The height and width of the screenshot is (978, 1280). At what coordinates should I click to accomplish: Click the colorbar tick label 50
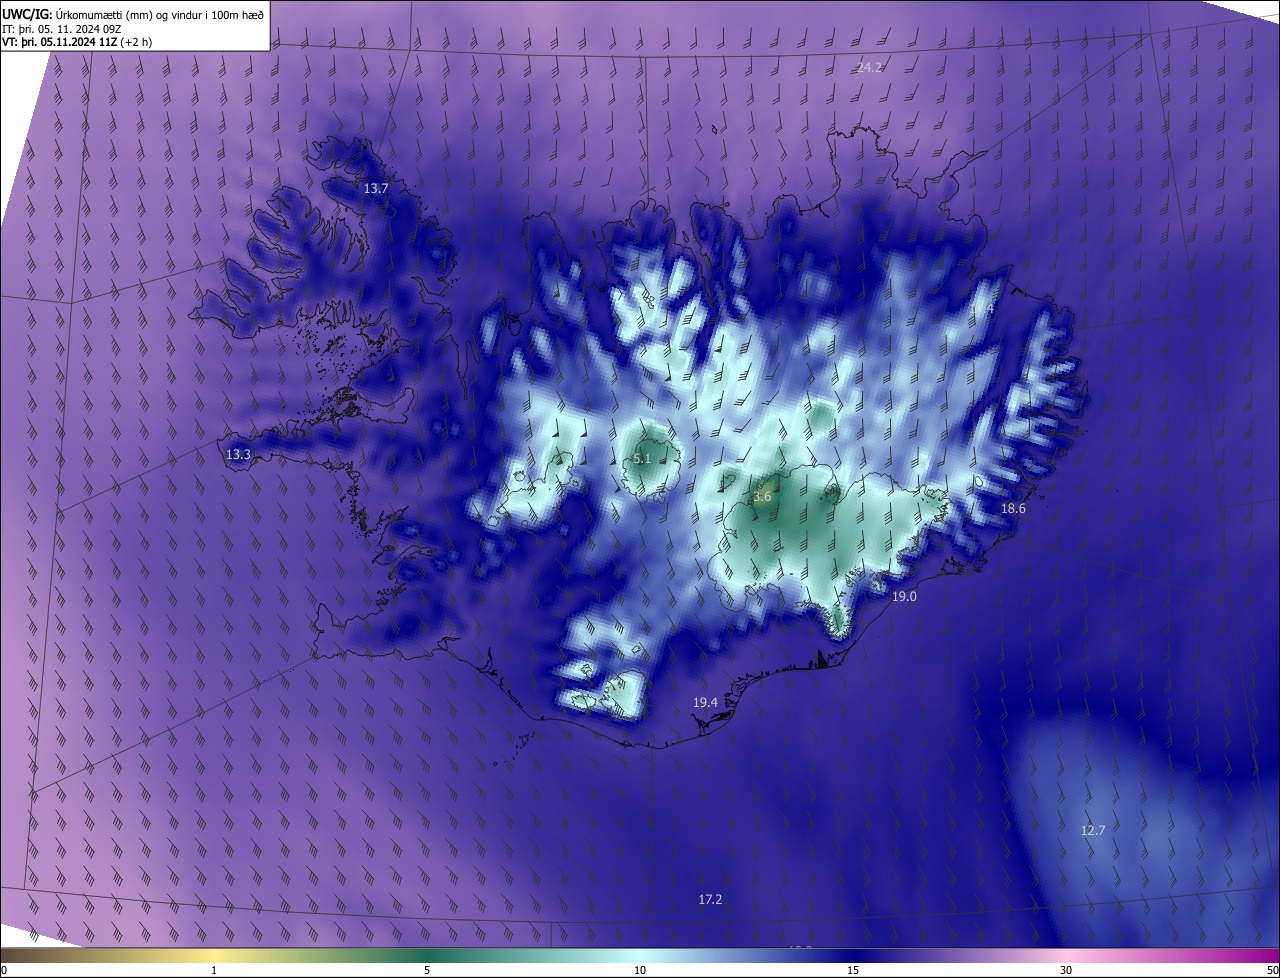[1272, 970]
